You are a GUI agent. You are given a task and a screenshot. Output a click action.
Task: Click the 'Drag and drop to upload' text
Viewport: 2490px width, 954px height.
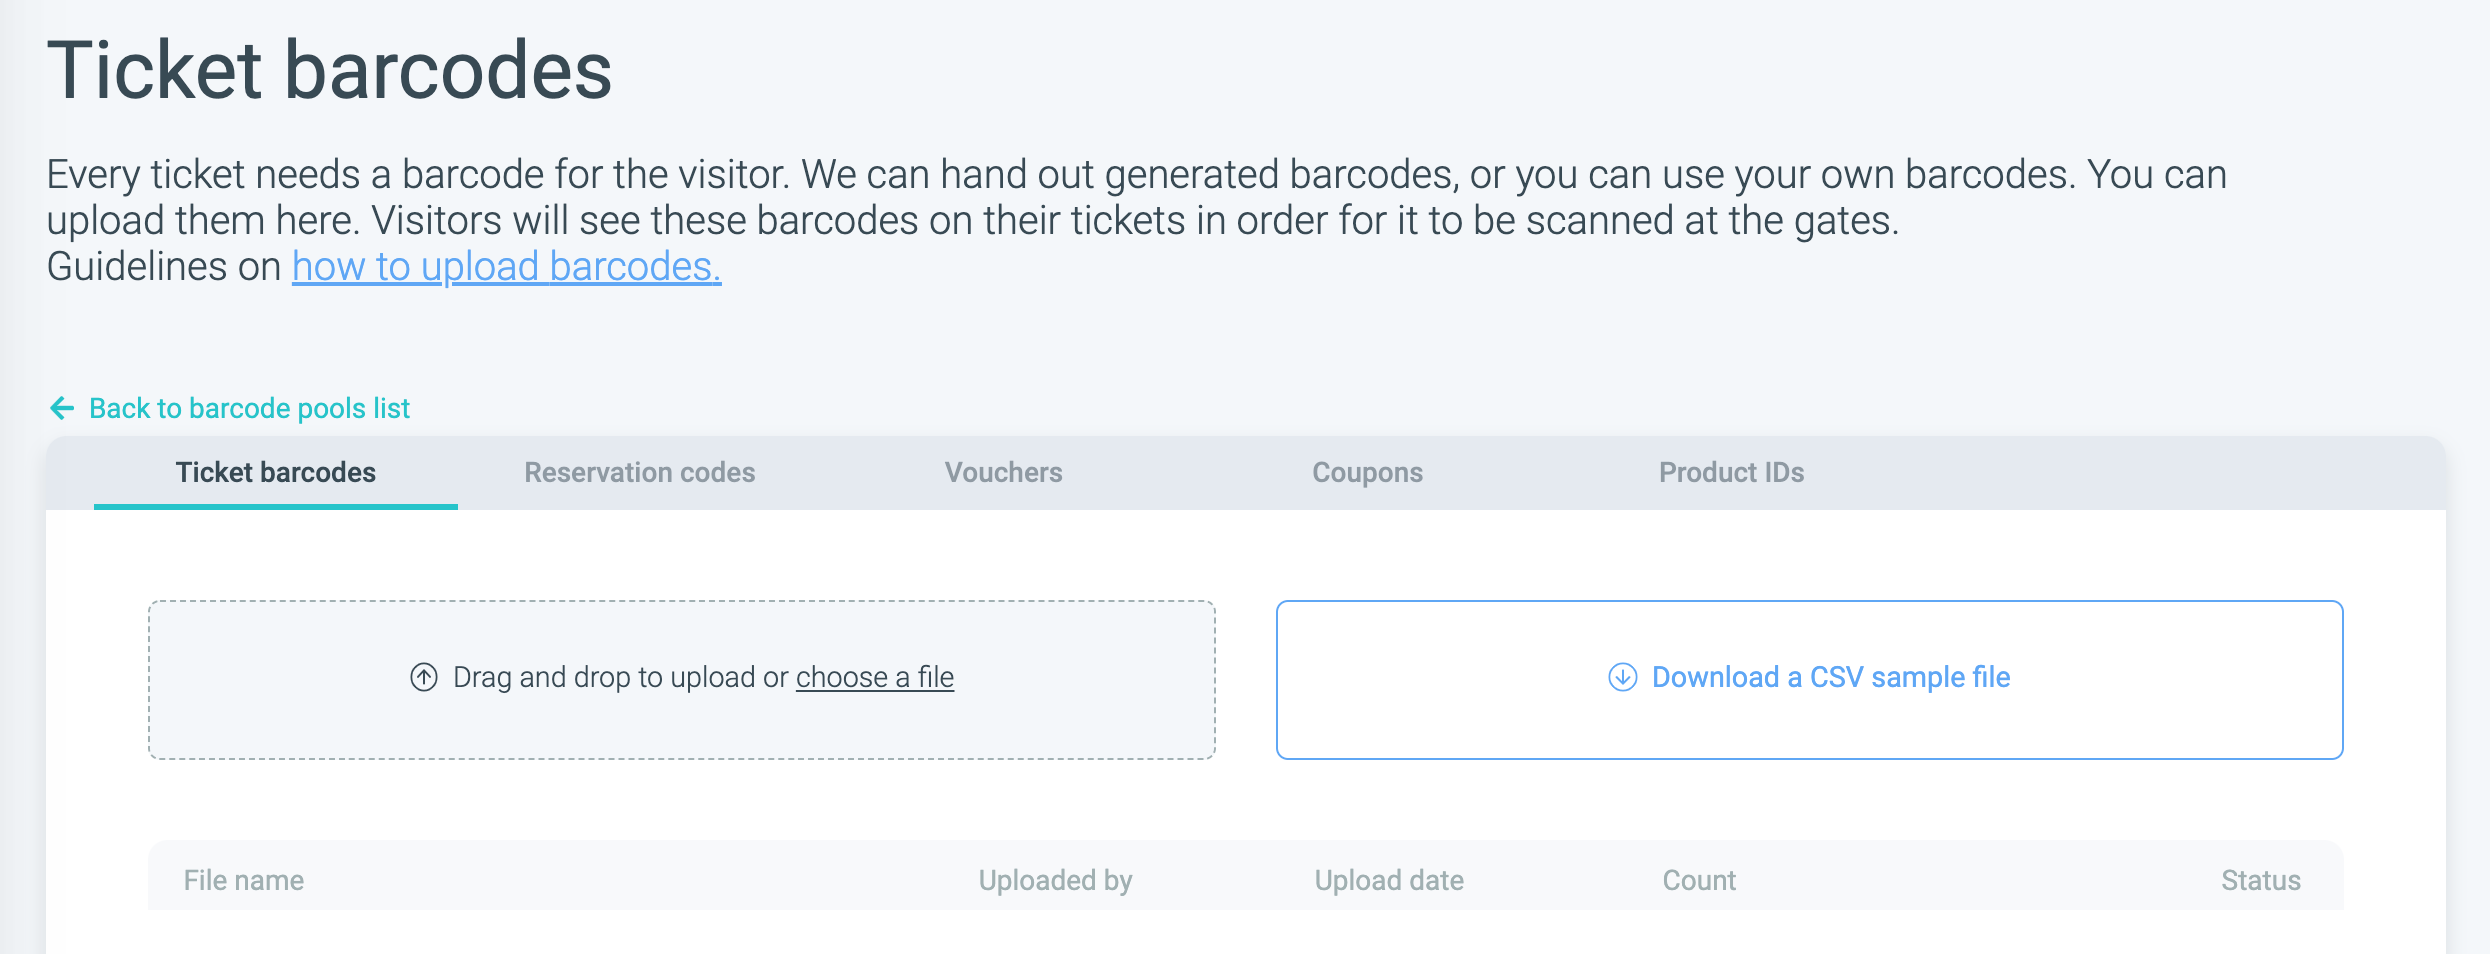click(620, 677)
